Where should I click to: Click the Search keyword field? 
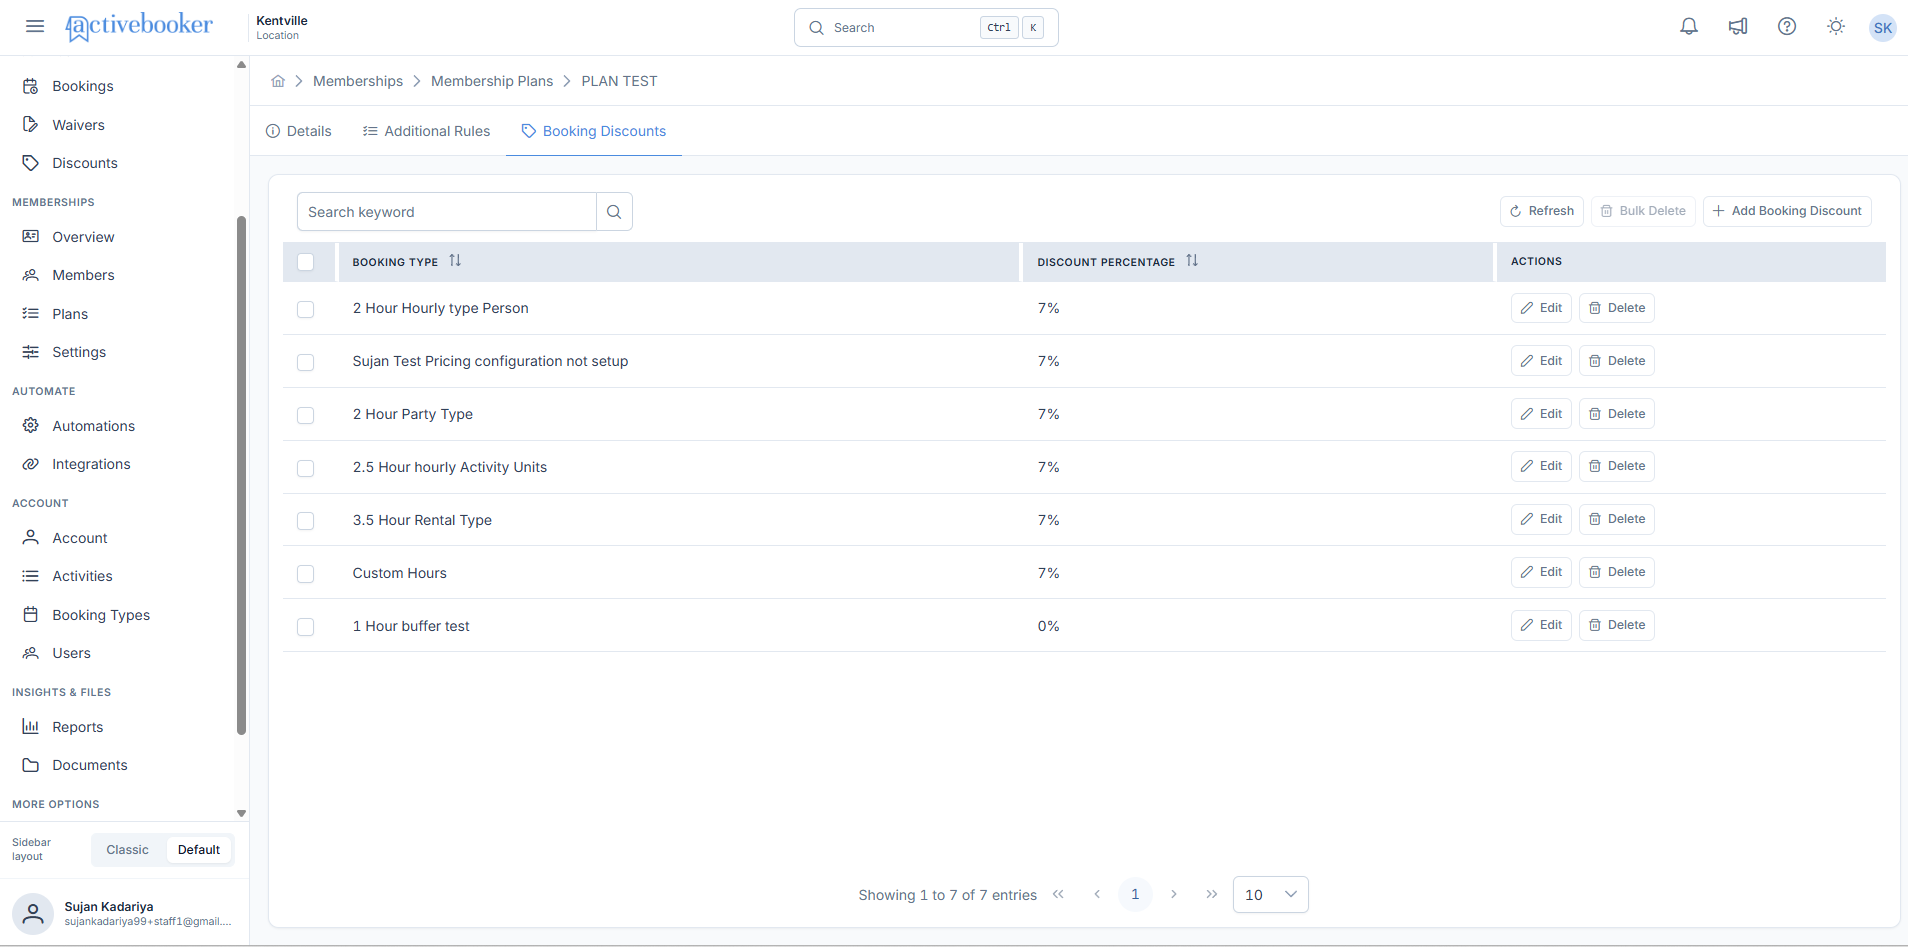click(x=447, y=212)
